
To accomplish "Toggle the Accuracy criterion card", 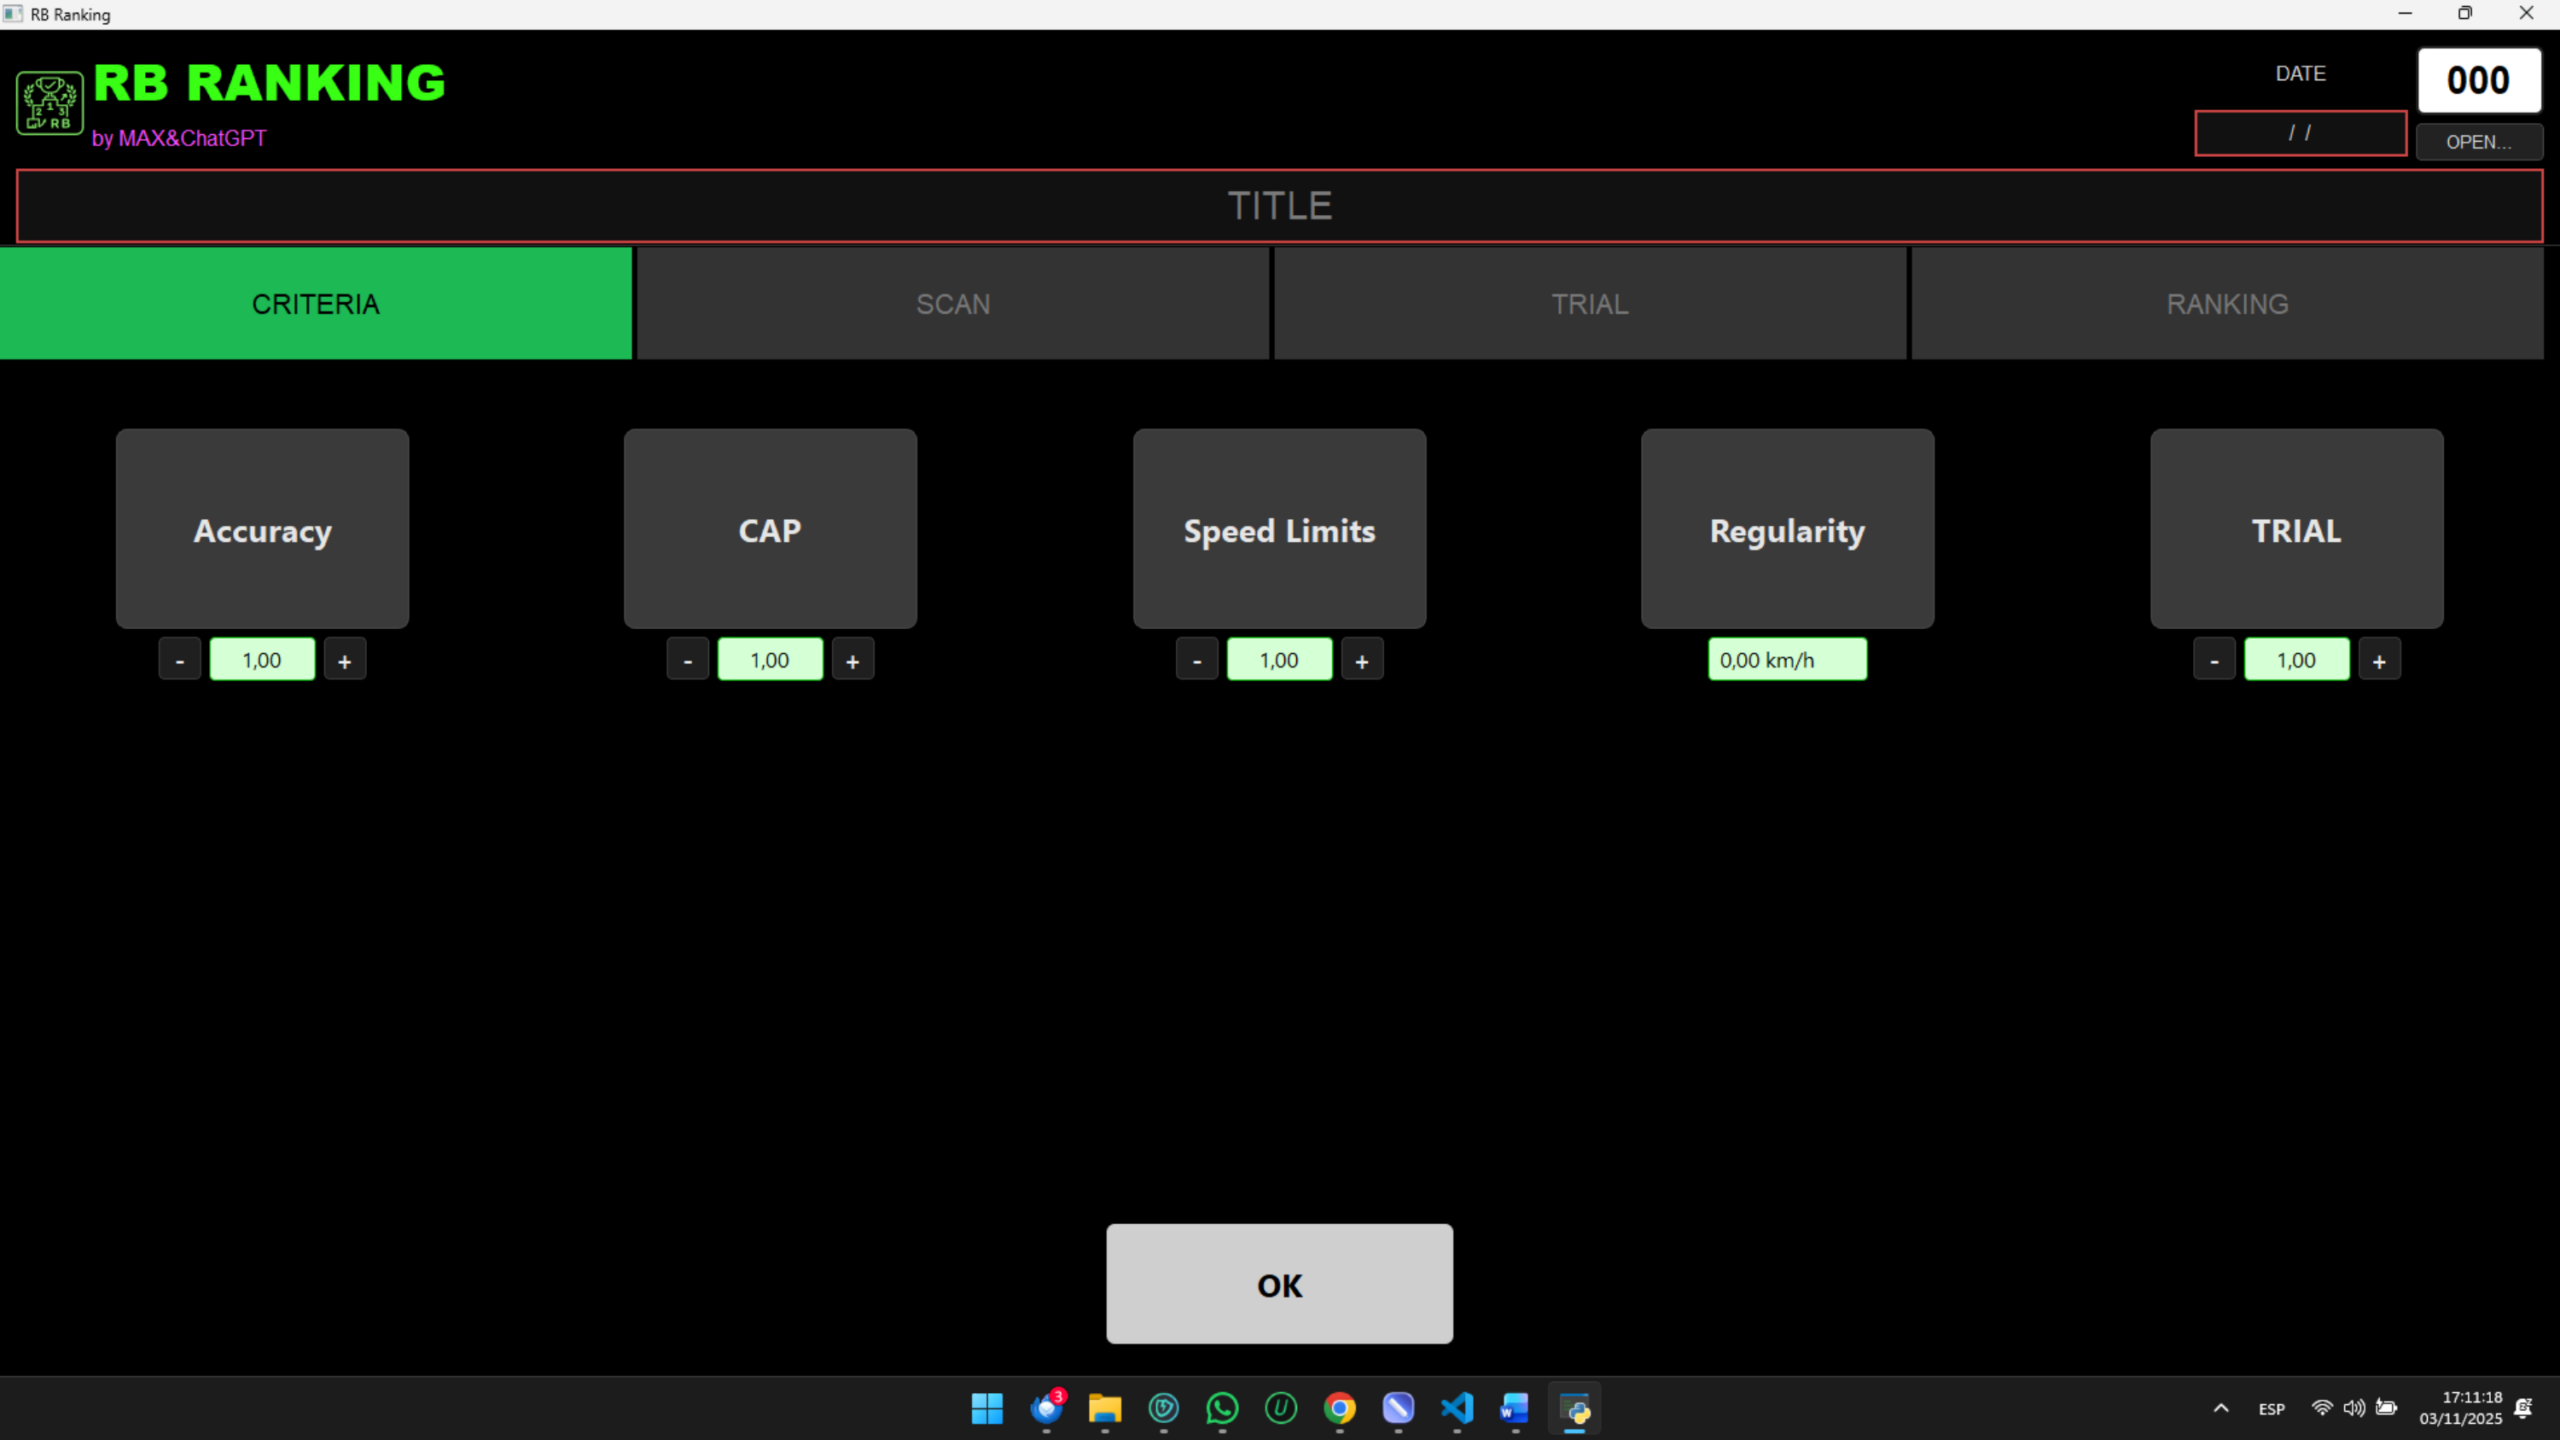I will click(262, 529).
